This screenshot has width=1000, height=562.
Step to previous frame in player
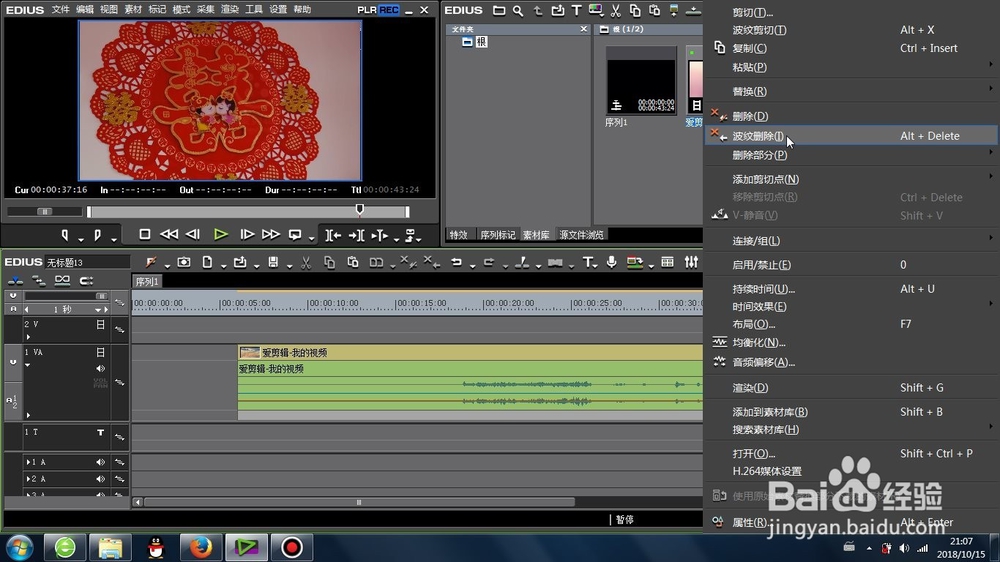193,235
